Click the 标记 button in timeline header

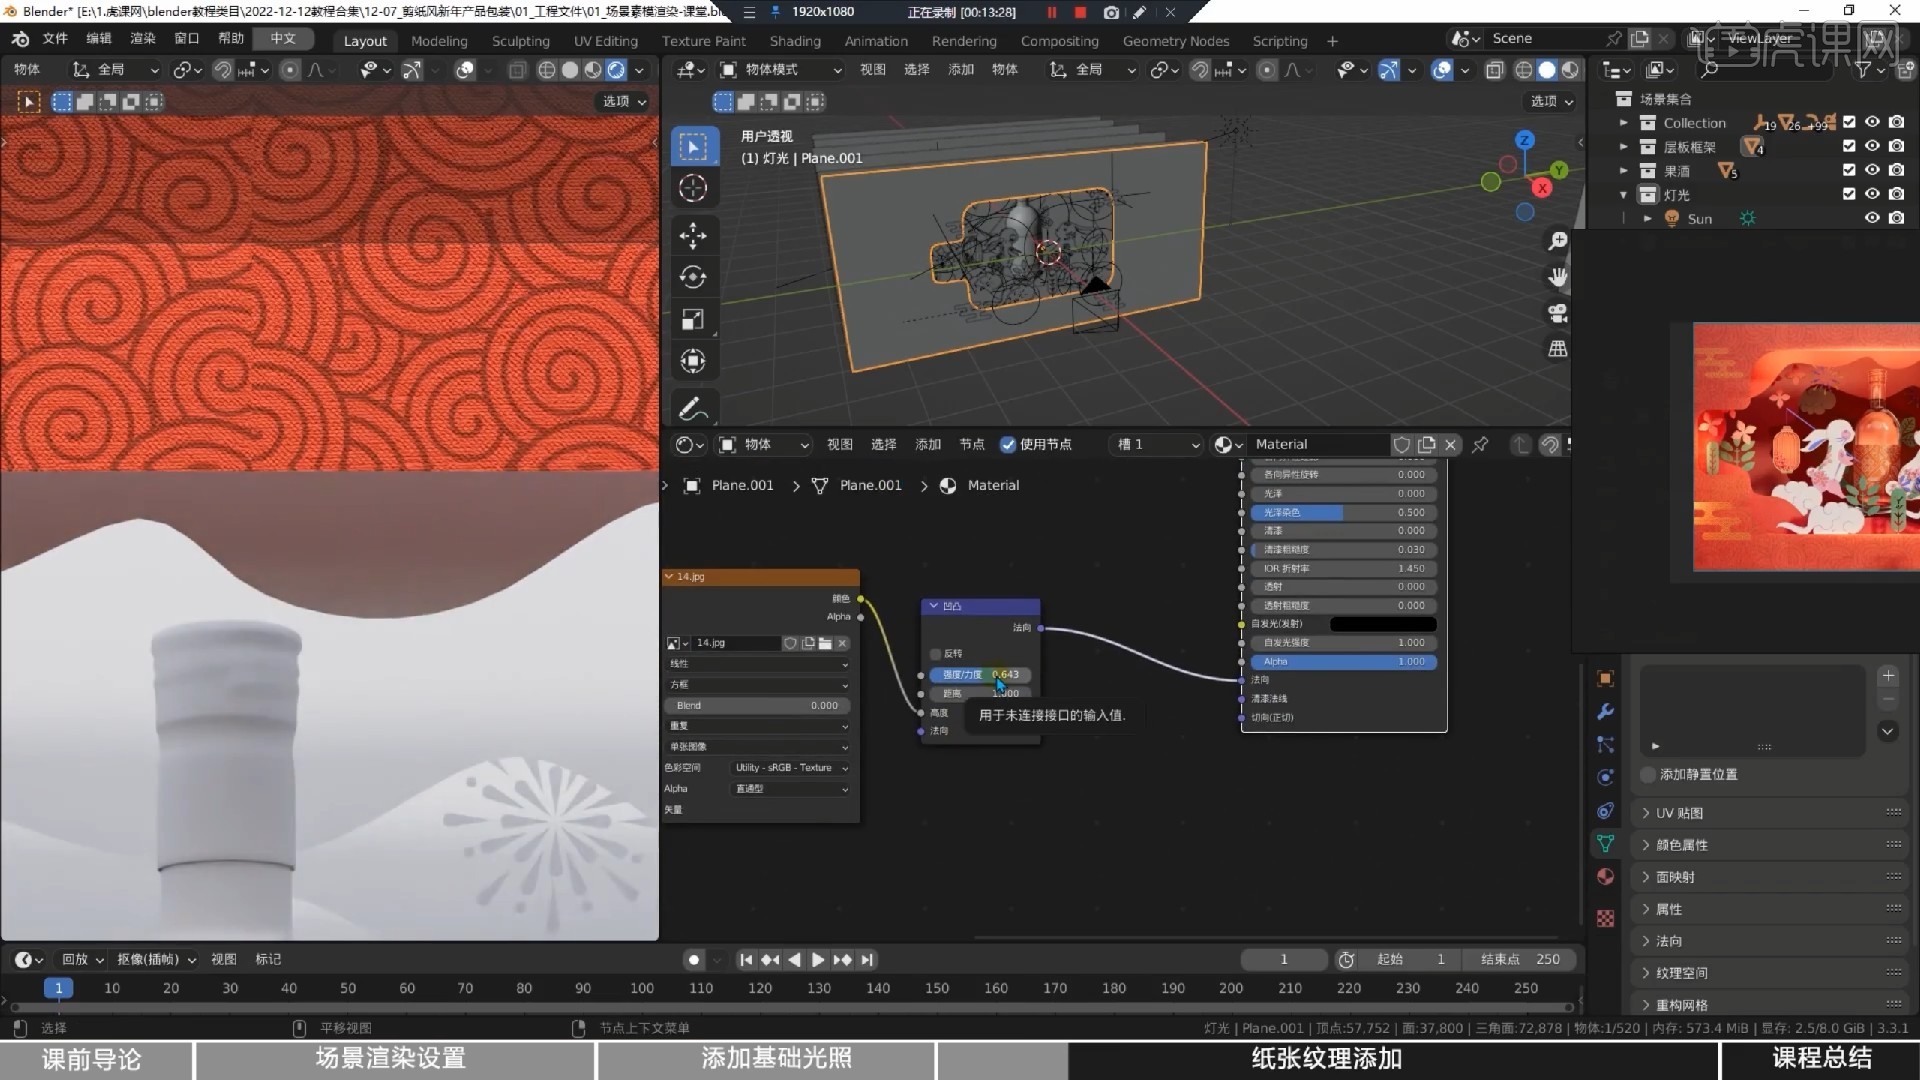268,959
